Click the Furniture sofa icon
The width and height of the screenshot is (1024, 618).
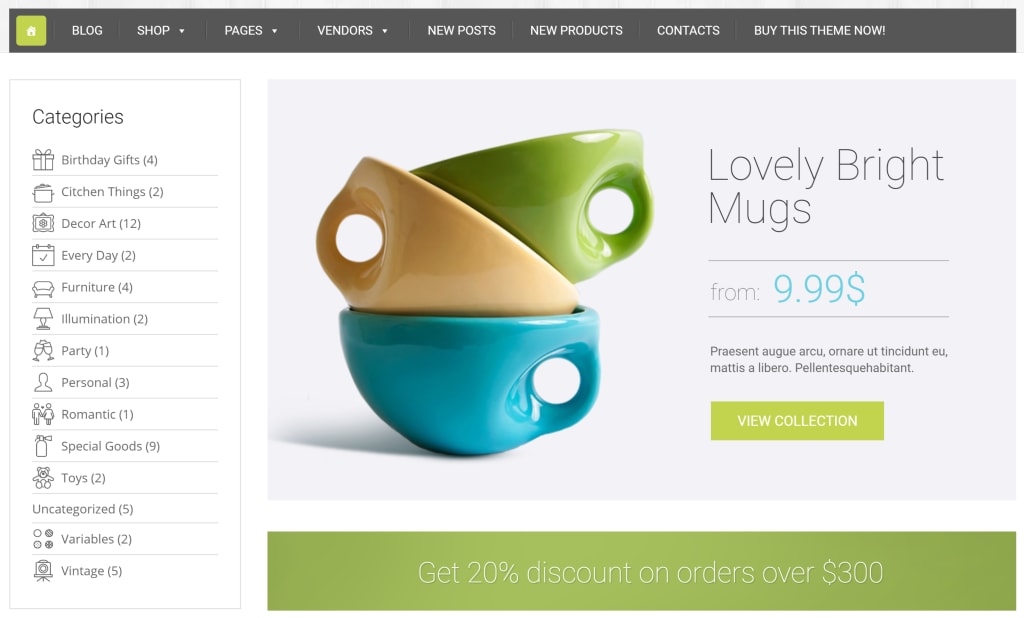pyautogui.click(x=43, y=287)
